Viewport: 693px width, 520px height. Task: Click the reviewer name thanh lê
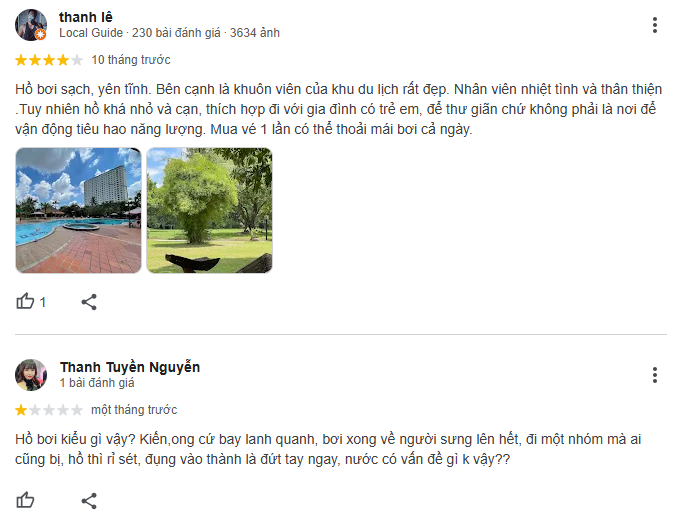(86, 17)
